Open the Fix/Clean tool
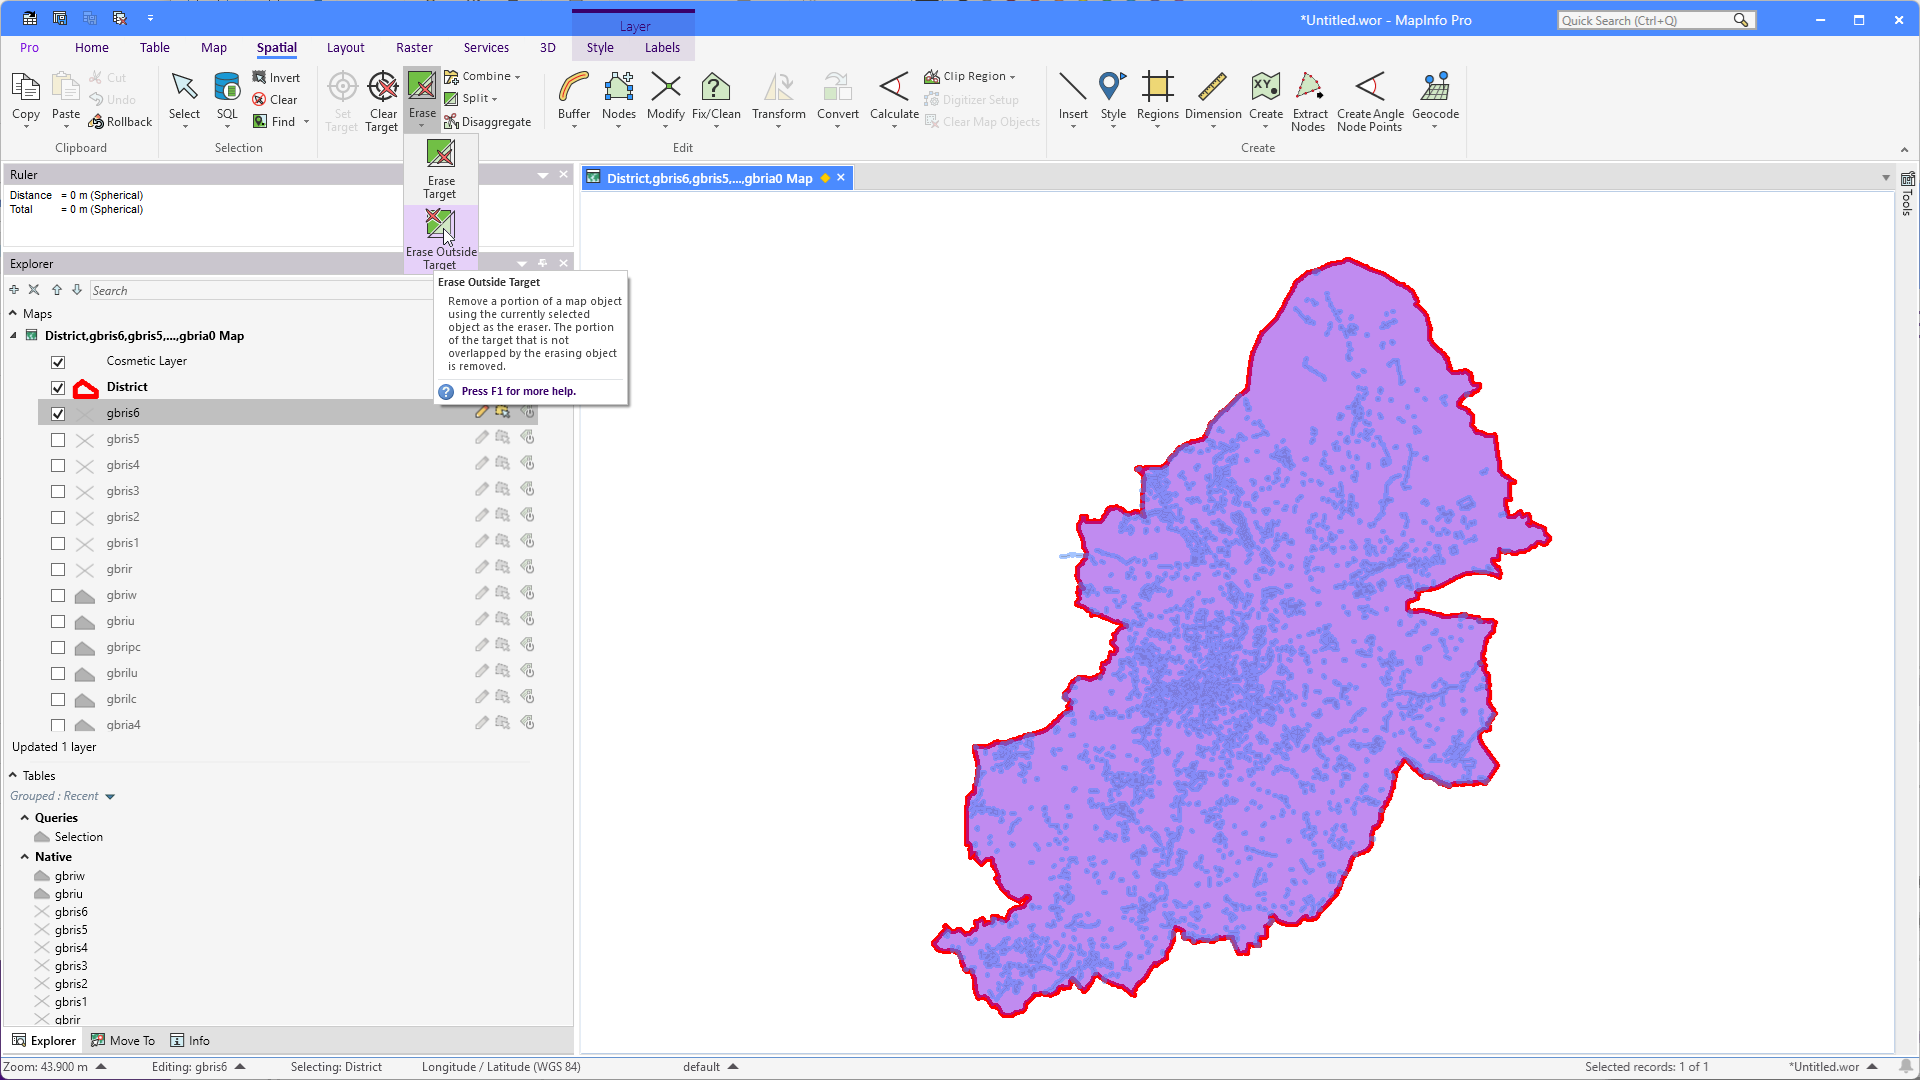This screenshot has height=1080, width=1920. pos(716,97)
